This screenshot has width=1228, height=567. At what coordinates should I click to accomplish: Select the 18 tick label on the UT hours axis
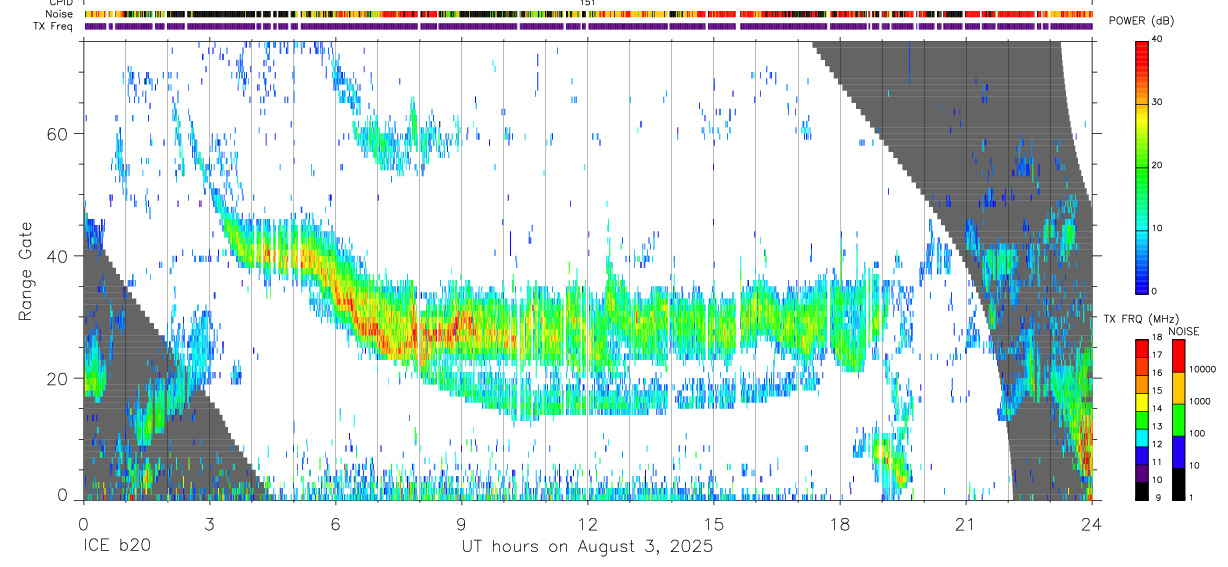(839, 523)
